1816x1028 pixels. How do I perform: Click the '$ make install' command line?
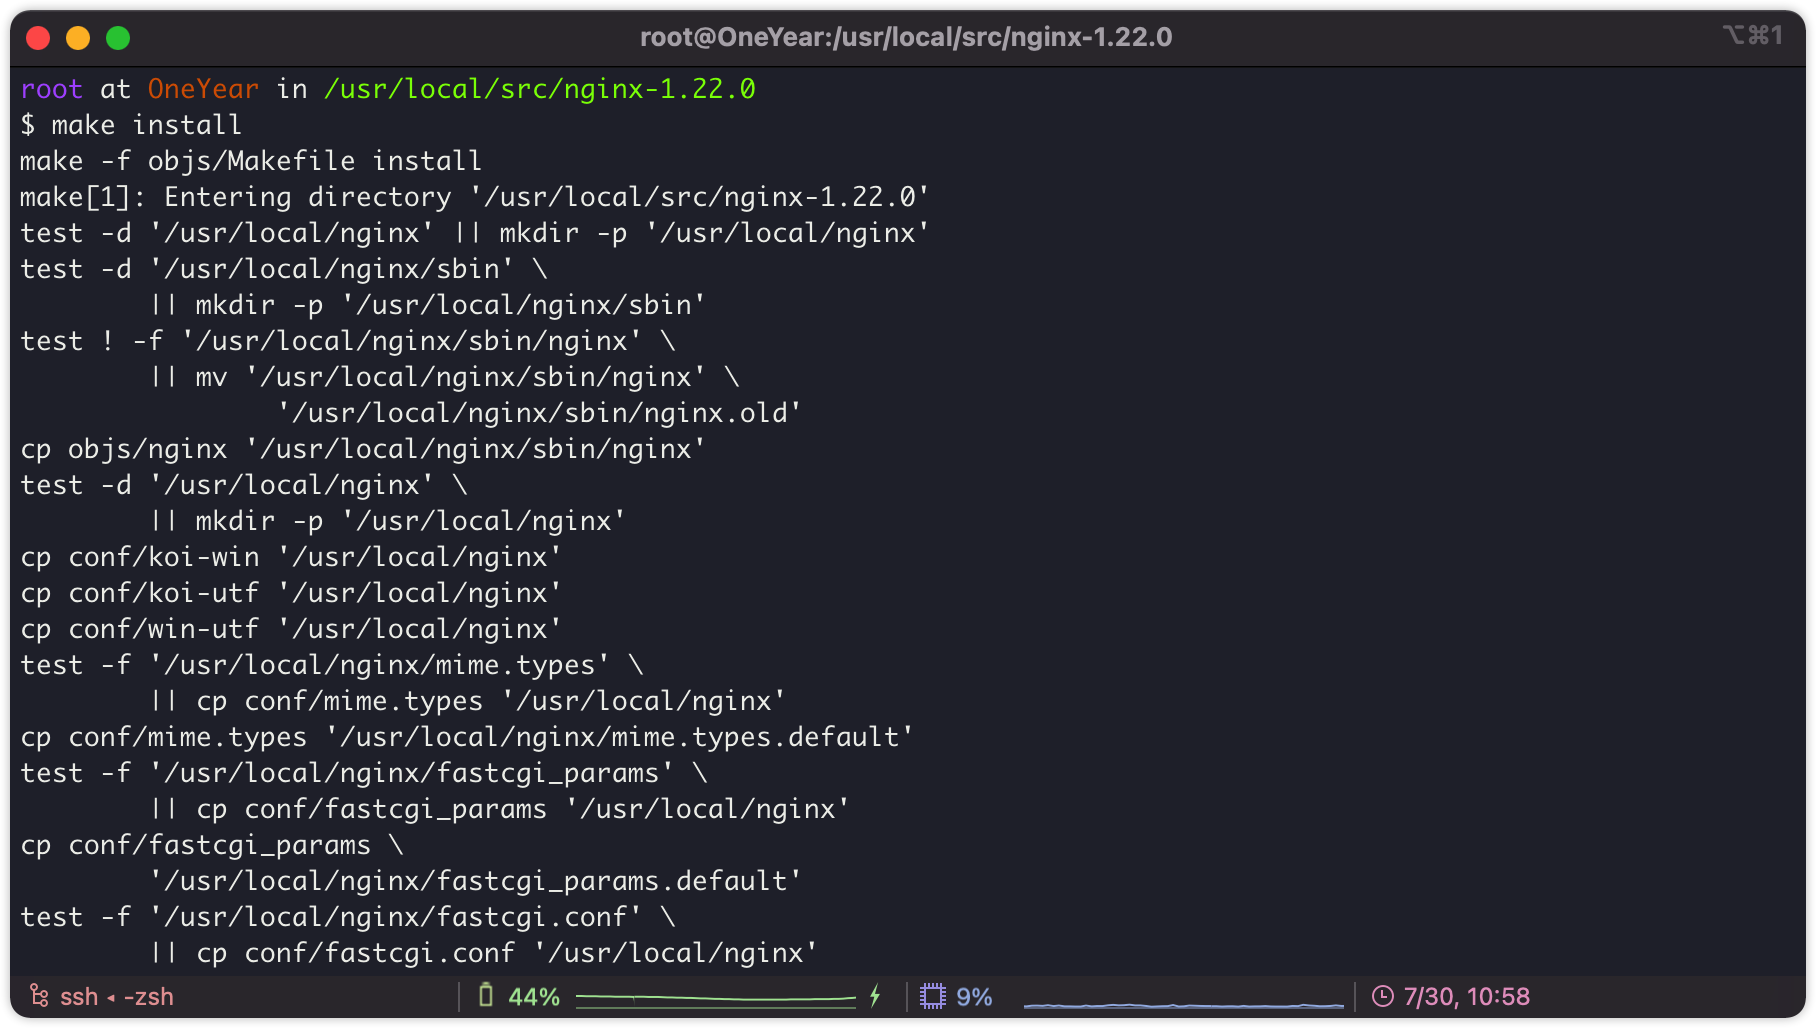[131, 125]
